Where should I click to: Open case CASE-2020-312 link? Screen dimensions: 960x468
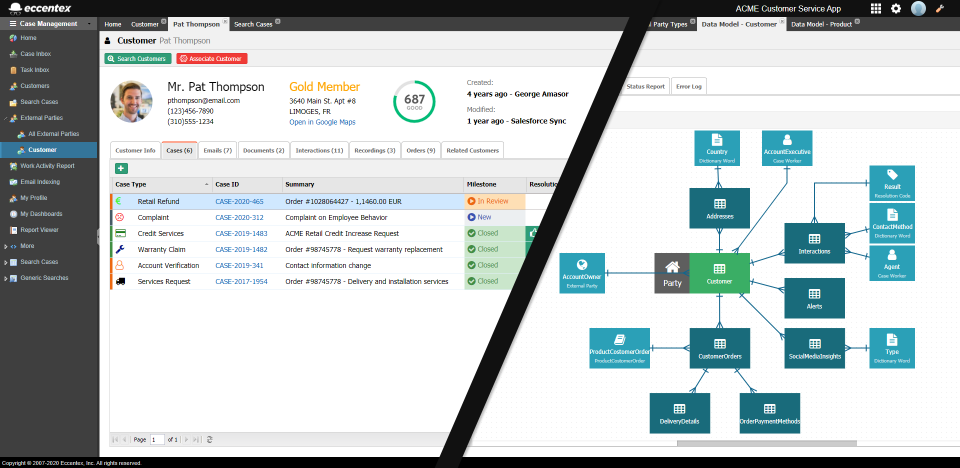click(x=239, y=217)
